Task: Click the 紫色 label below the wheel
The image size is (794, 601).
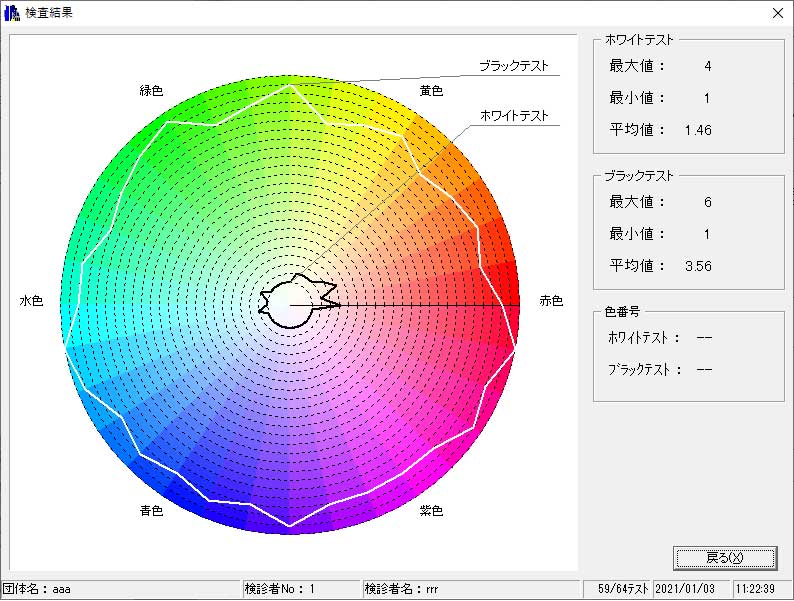Action: (431, 510)
